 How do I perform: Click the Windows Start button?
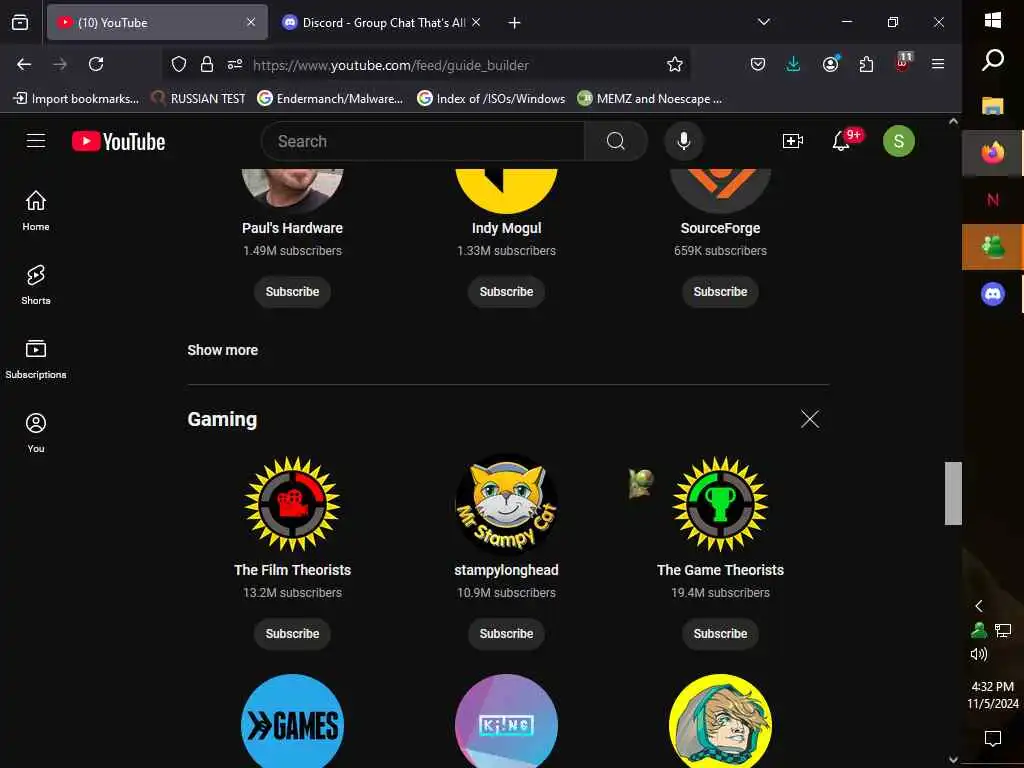coord(993,20)
